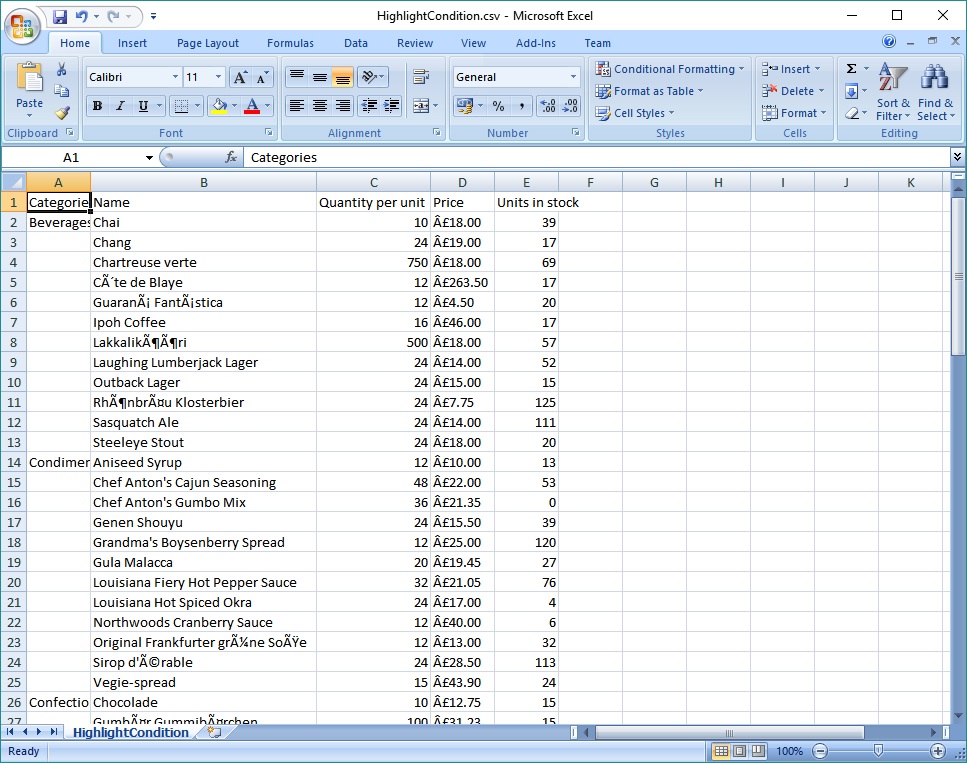The width and height of the screenshot is (967, 763).
Task: Toggle Center horizontal alignment
Action: tap(319, 105)
